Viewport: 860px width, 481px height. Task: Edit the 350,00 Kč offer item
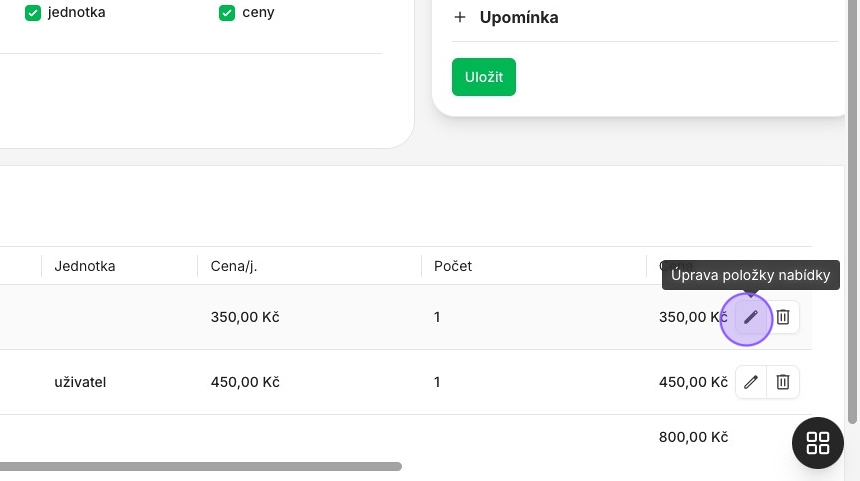point(750,317)
